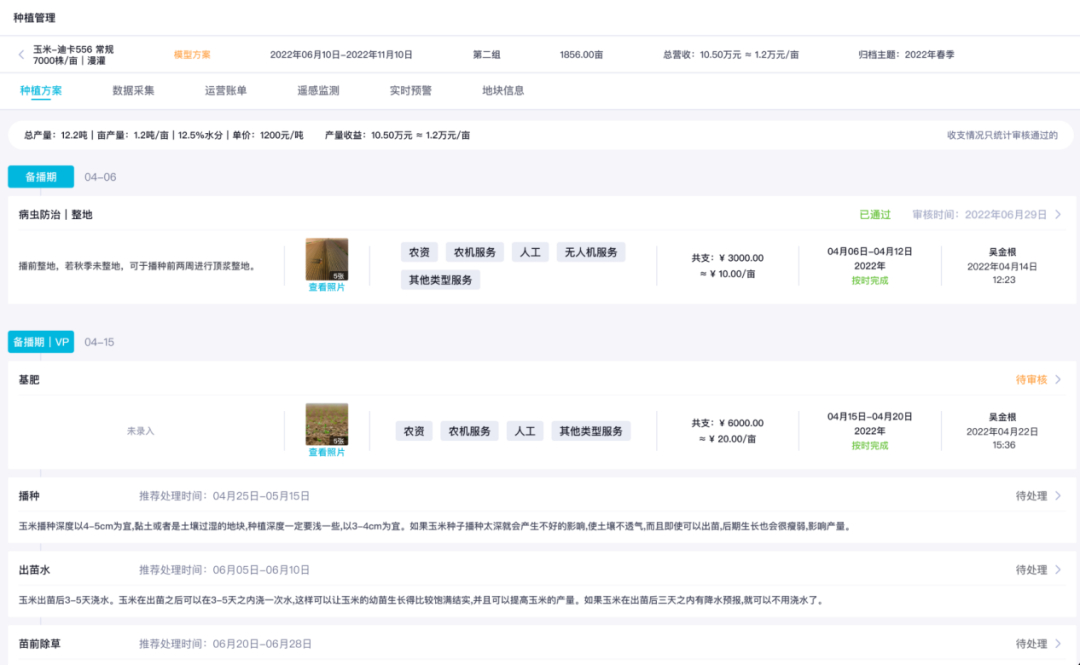Click the 5张 photo thumbnail for 基肥

tap(327, 422)
